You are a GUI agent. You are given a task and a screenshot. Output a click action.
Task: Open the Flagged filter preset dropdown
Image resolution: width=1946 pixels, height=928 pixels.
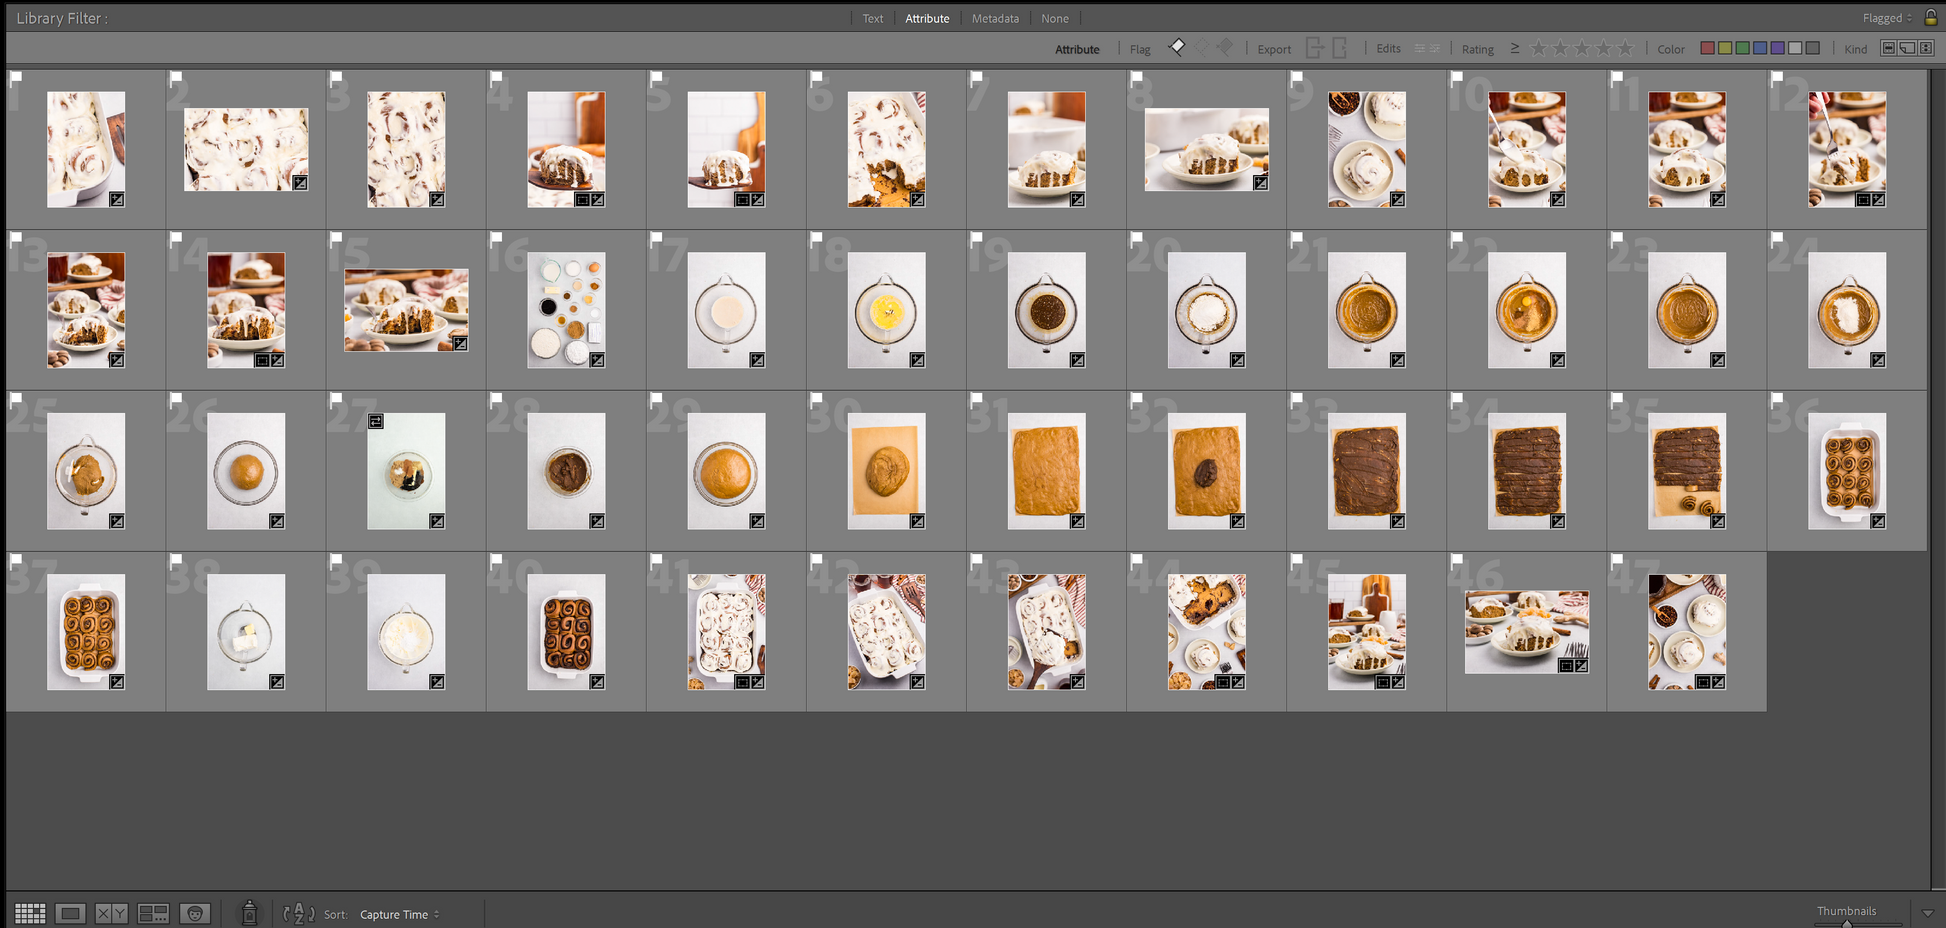1887,18
